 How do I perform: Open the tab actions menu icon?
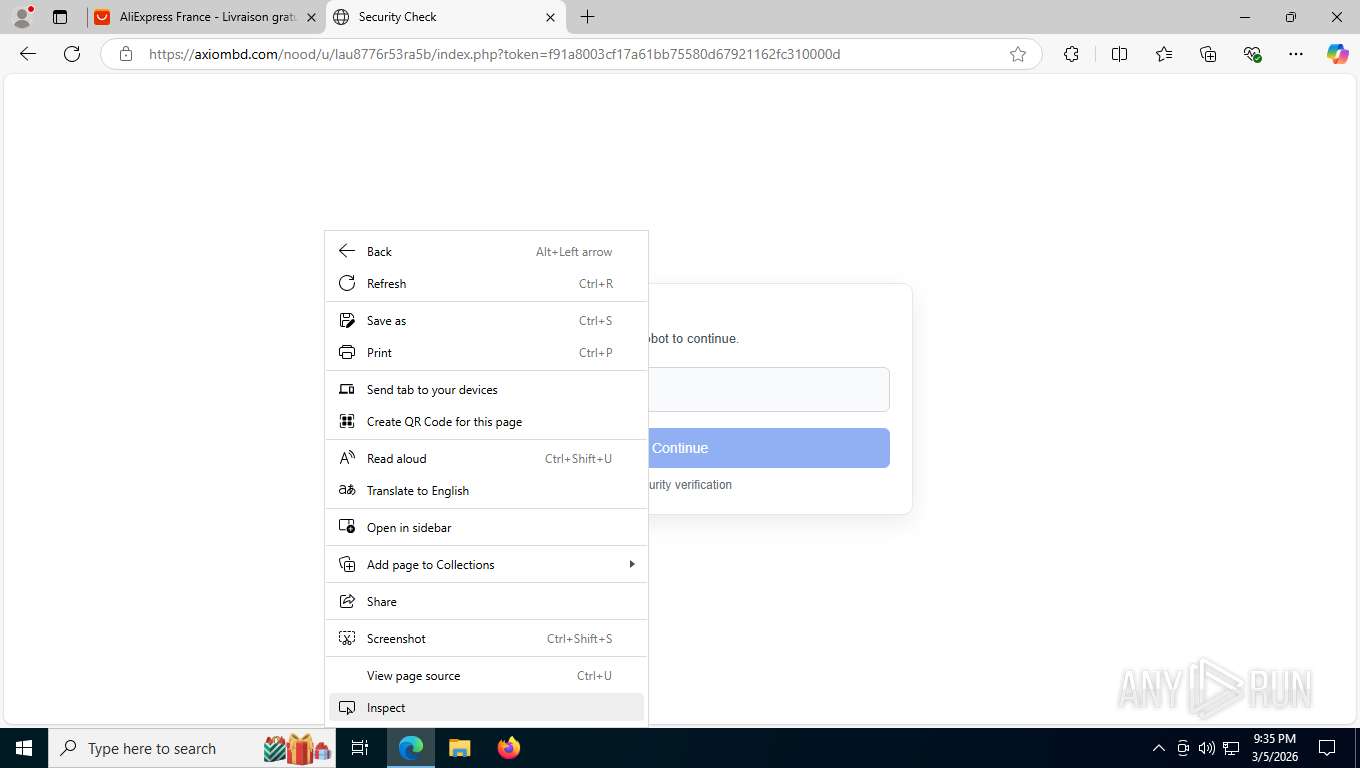coord(60,17)
